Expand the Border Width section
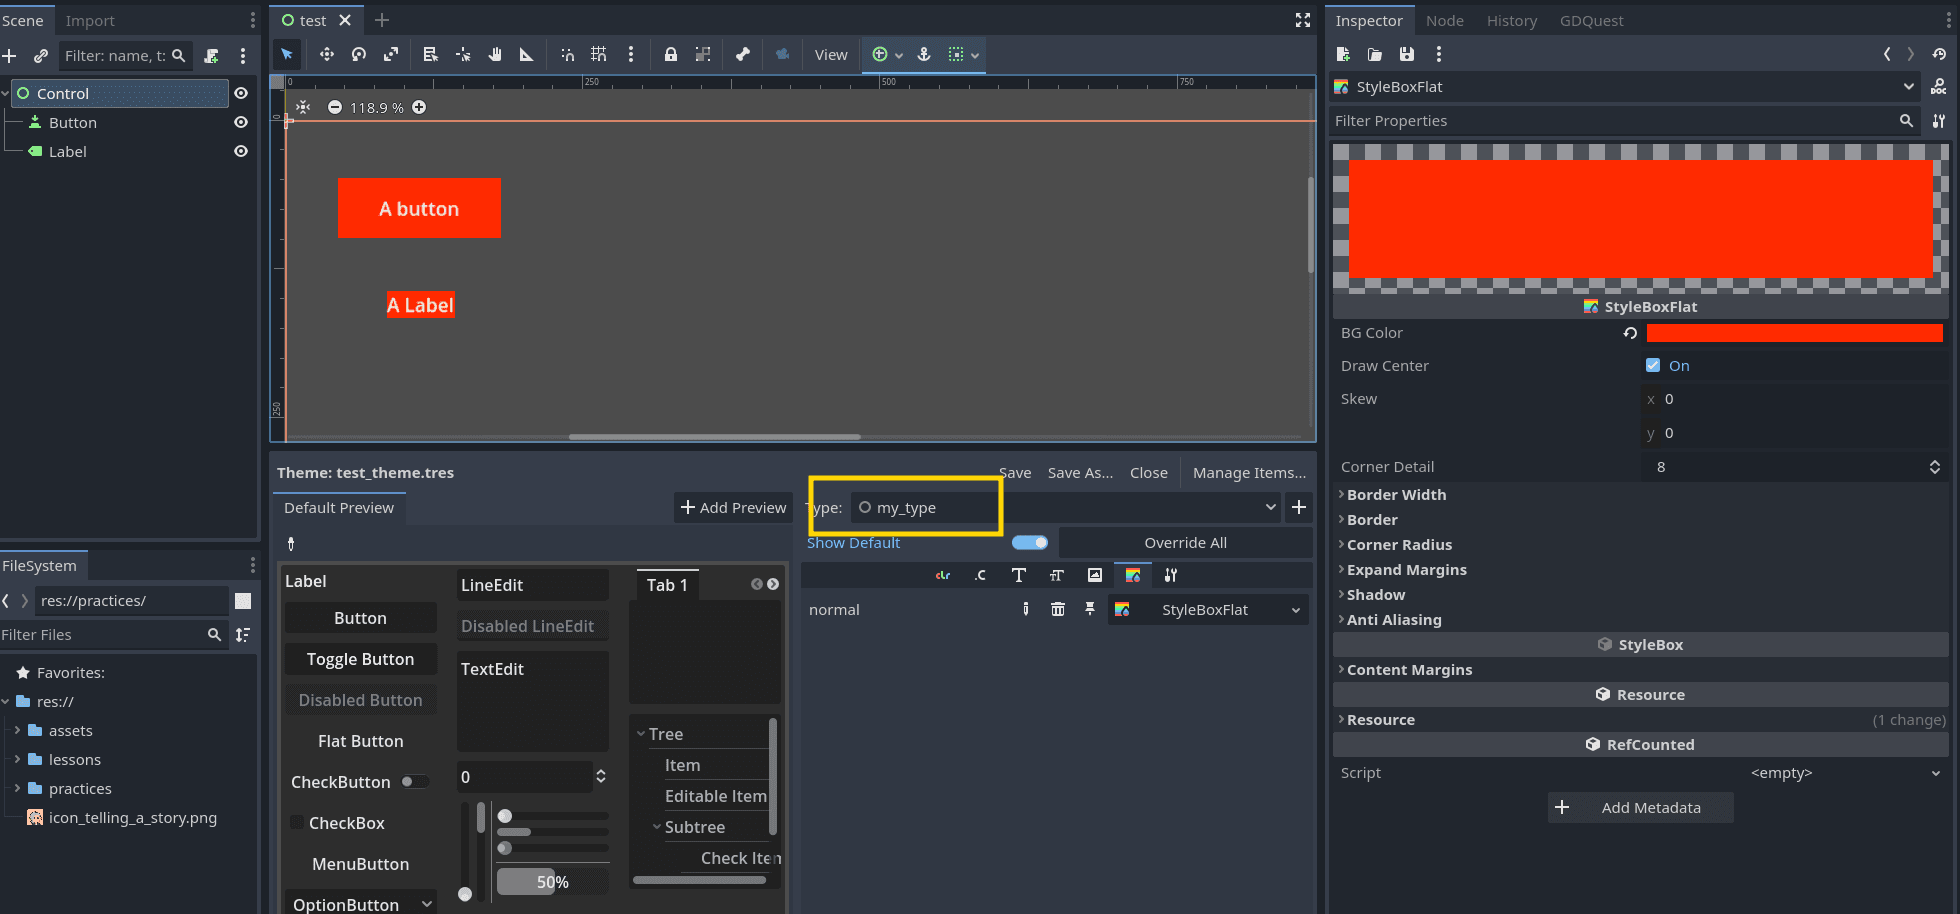Screen dimensions: 1960x914 (x=1396, y=495)
